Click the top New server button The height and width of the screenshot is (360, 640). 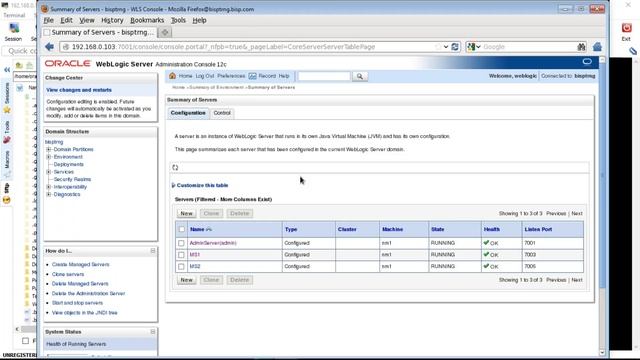click(x=187, y=213)
